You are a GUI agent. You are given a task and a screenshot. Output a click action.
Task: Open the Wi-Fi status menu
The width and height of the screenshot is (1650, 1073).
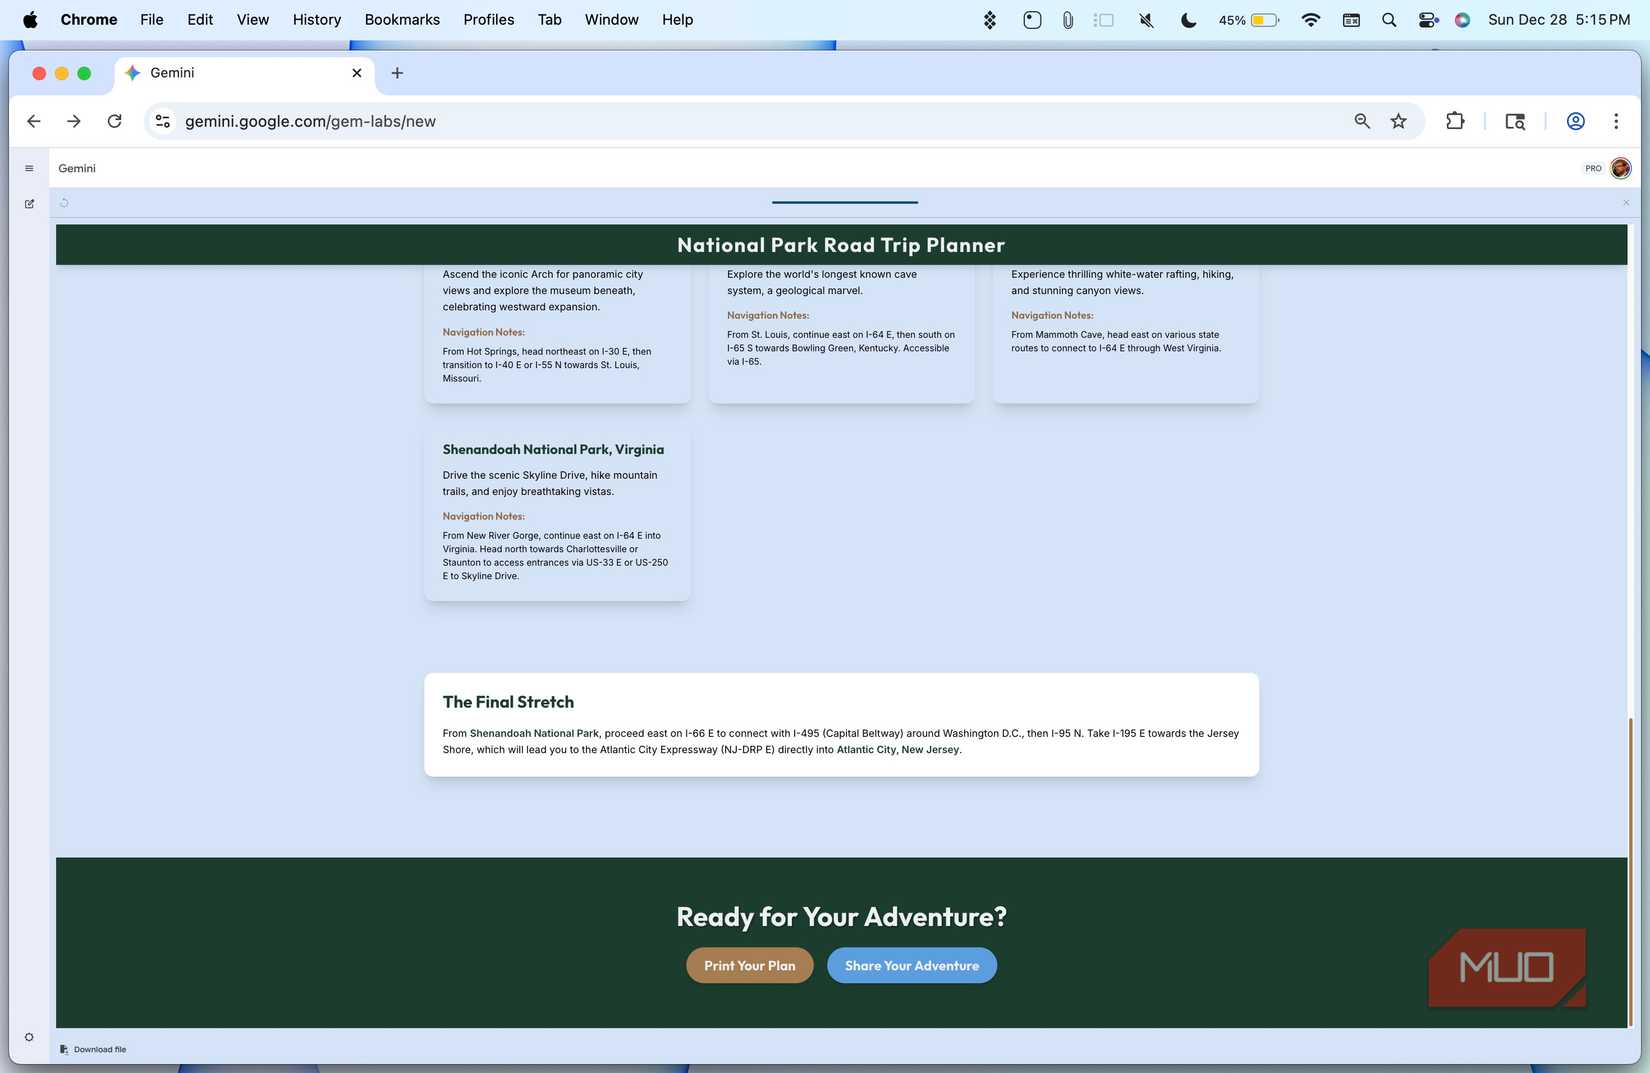click(x=1311, y=20)
